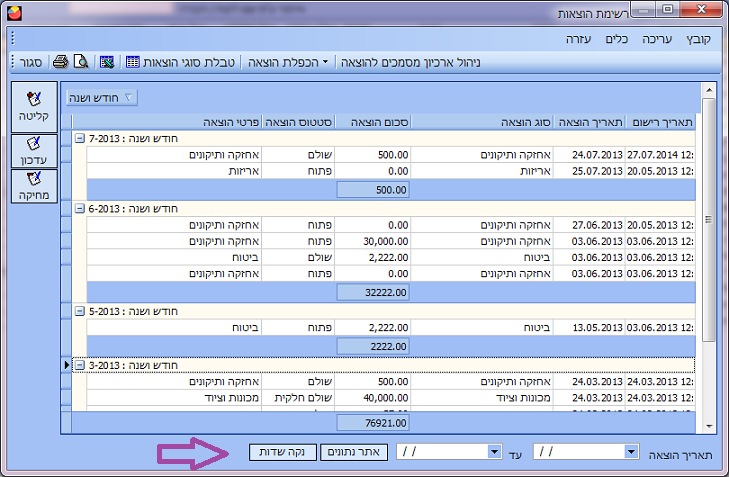729x477 pixels.
Task: Collapse the 7-2013 month group
Action: 80,138
